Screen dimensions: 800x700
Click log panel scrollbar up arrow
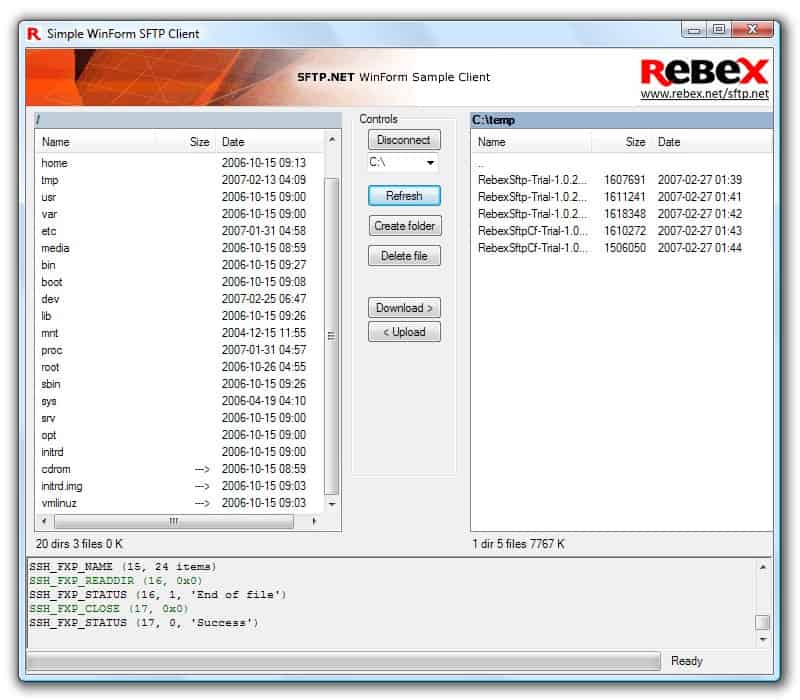click(763, 567)
